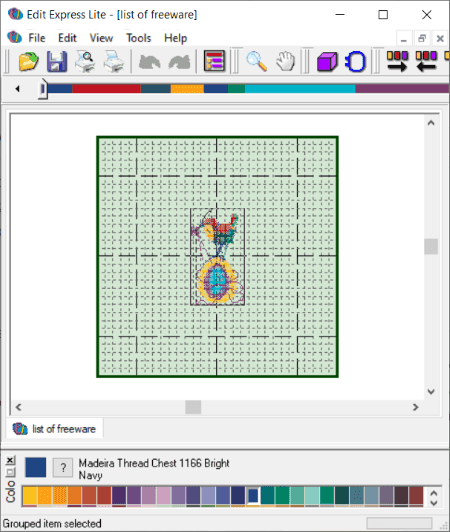Pick the selected Bright Navy palette swatch
The image size is (450, 532).
pos(253,496)
